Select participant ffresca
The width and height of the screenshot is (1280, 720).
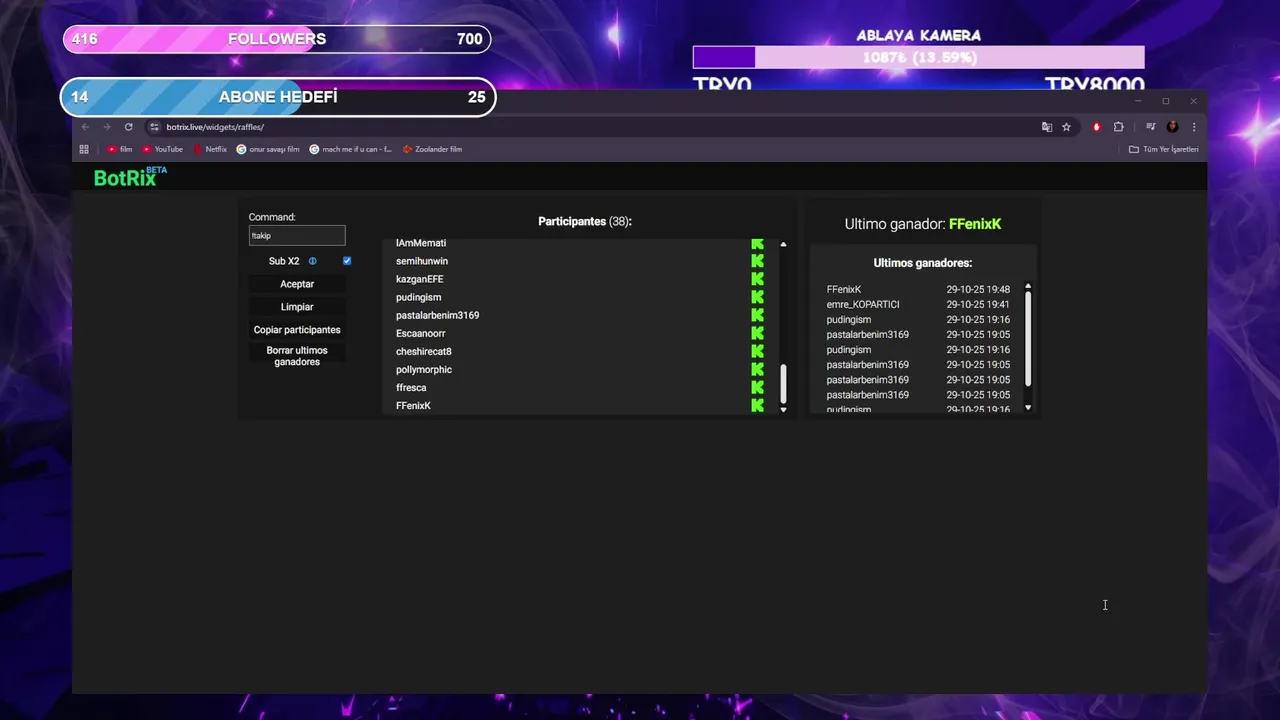point(411,387)
